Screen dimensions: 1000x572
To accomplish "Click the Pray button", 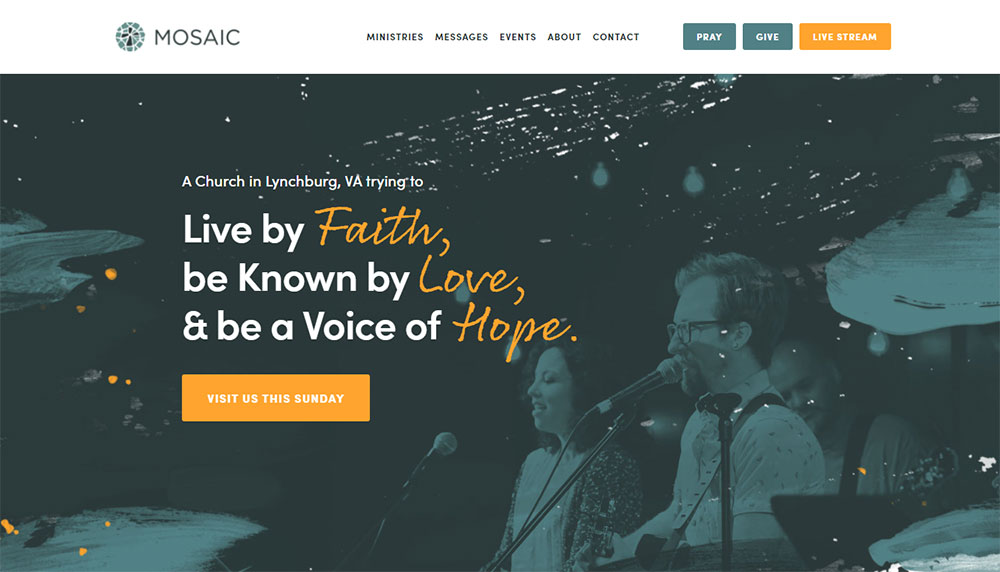I will (709, 36).
